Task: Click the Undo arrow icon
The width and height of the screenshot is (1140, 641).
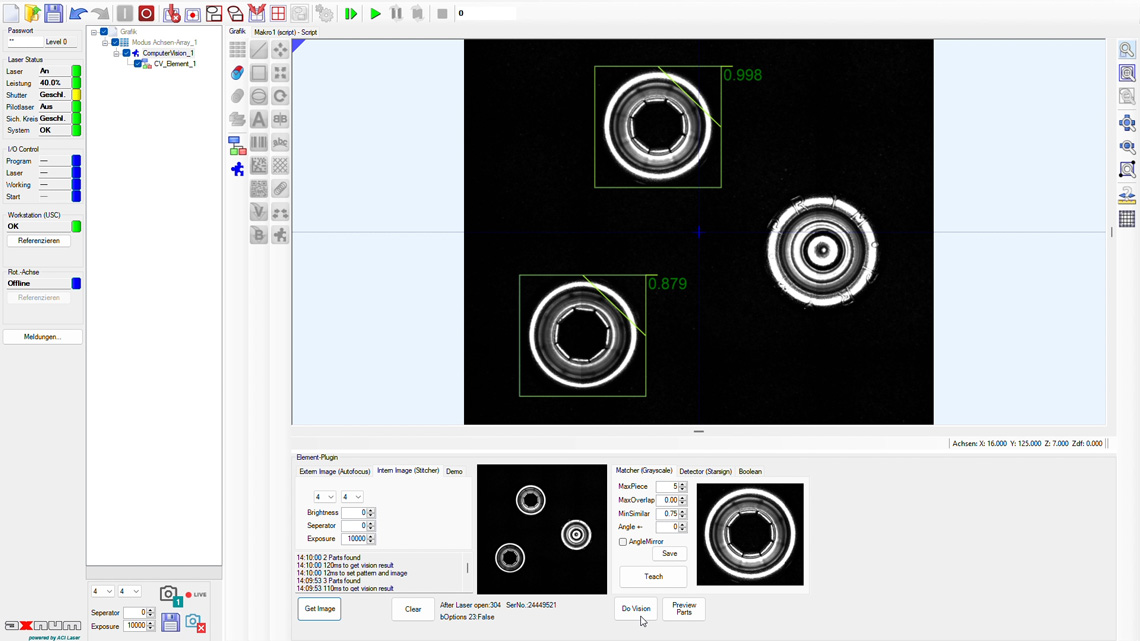Action: 78,14
